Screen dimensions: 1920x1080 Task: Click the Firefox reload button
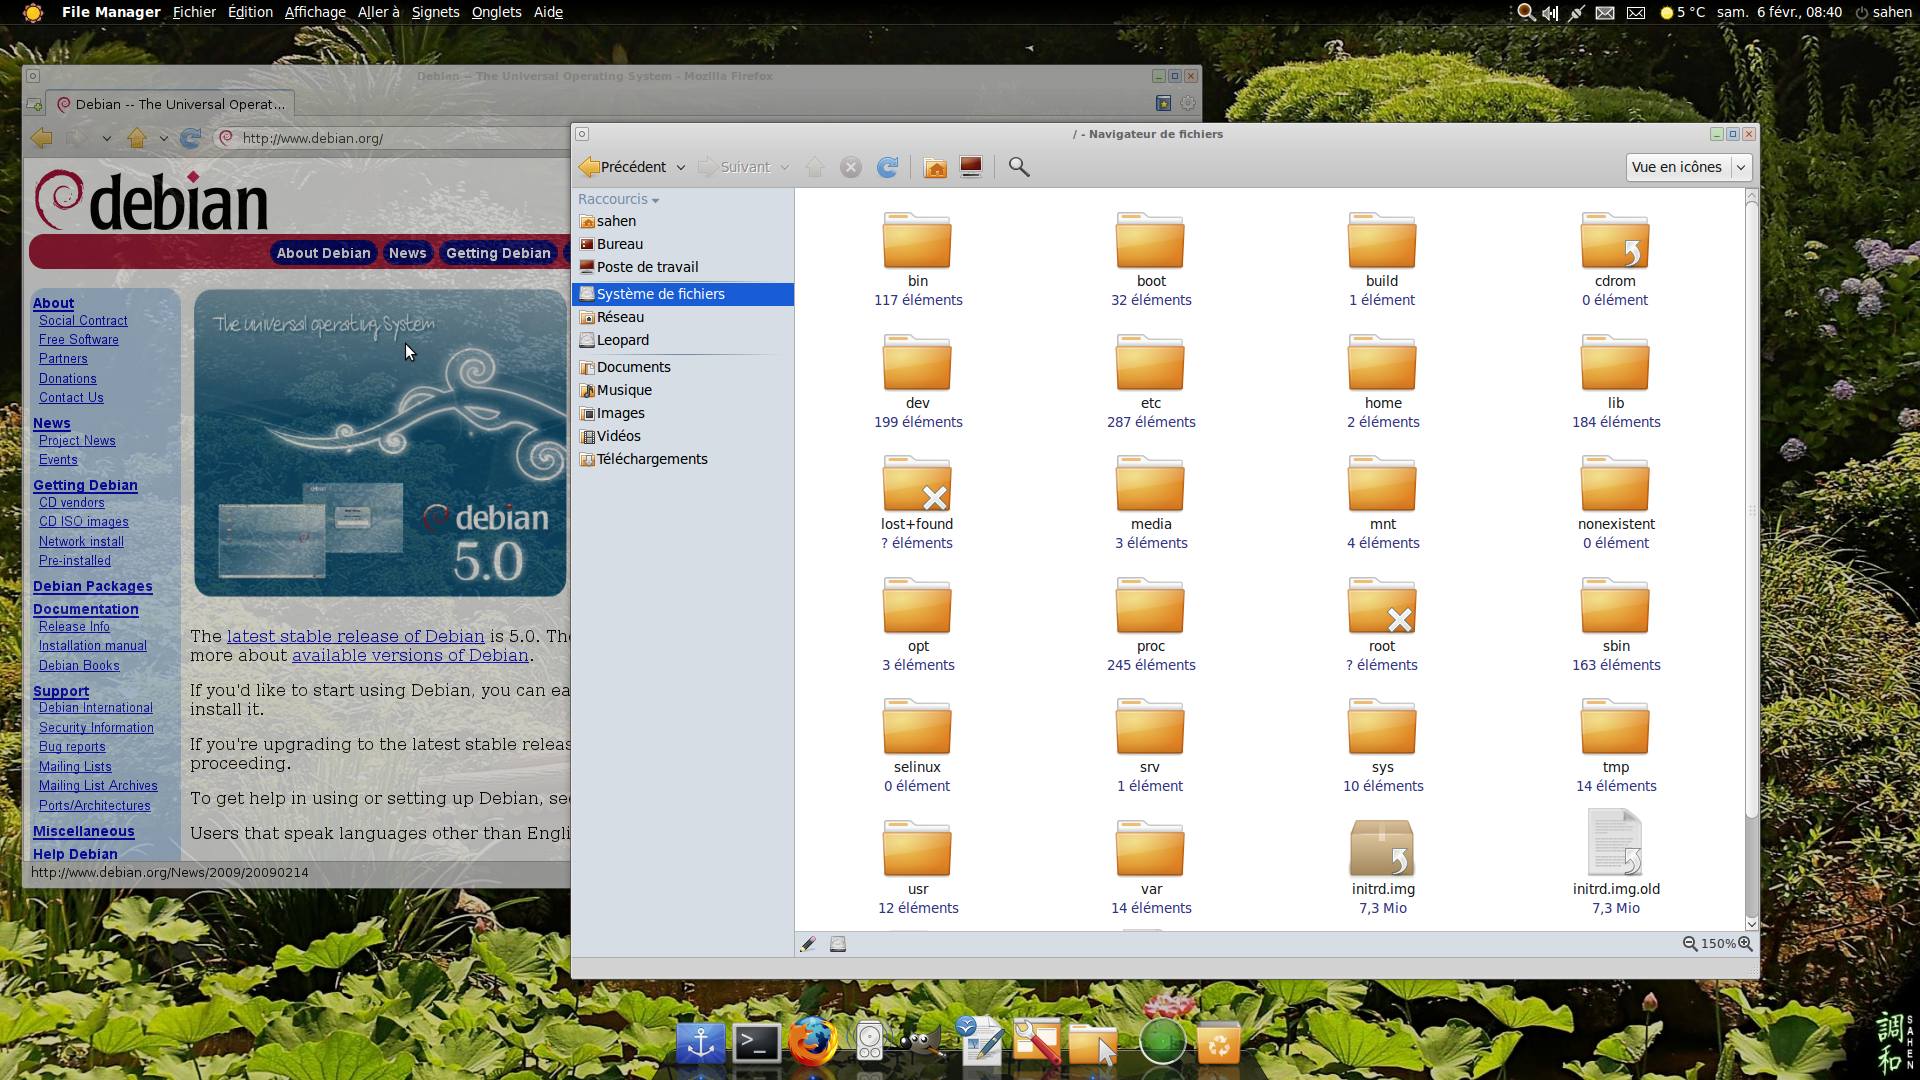tap(190, 138)
